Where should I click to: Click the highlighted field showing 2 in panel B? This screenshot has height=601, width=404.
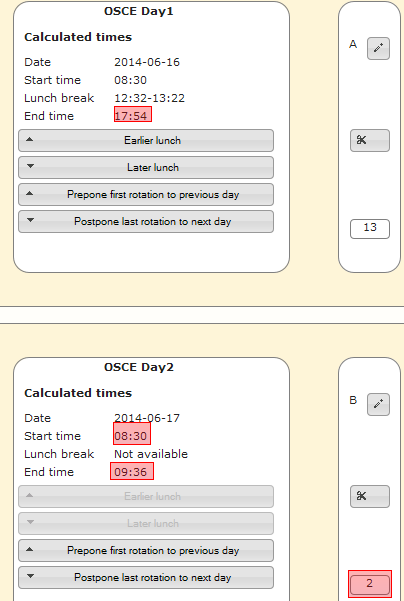pos(370,584)
